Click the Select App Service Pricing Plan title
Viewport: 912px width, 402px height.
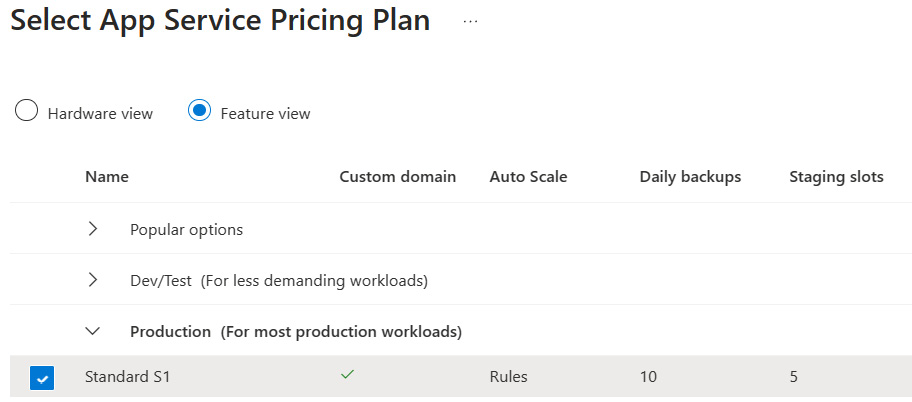(220, 21)
